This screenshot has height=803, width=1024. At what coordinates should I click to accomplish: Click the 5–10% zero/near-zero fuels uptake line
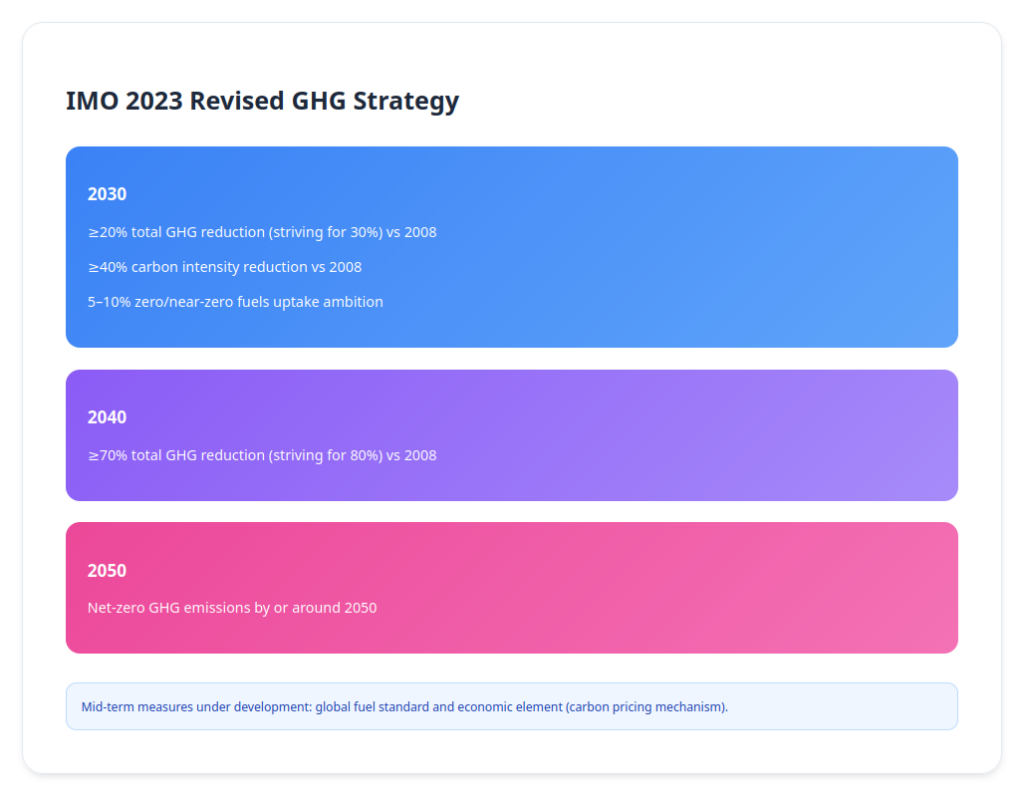click(x=235, y=302)
